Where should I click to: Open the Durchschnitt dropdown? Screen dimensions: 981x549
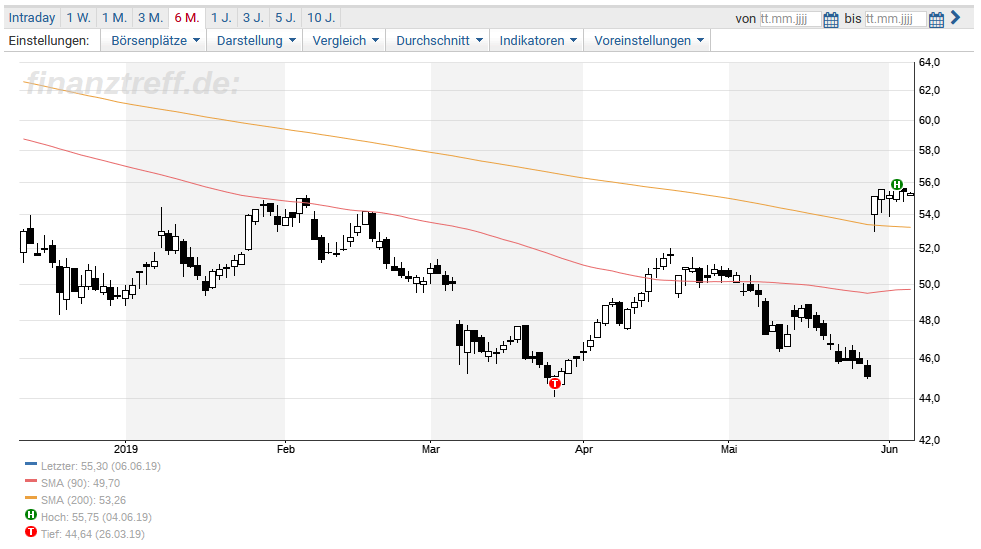pyautogui.click(x=439, y=41)
